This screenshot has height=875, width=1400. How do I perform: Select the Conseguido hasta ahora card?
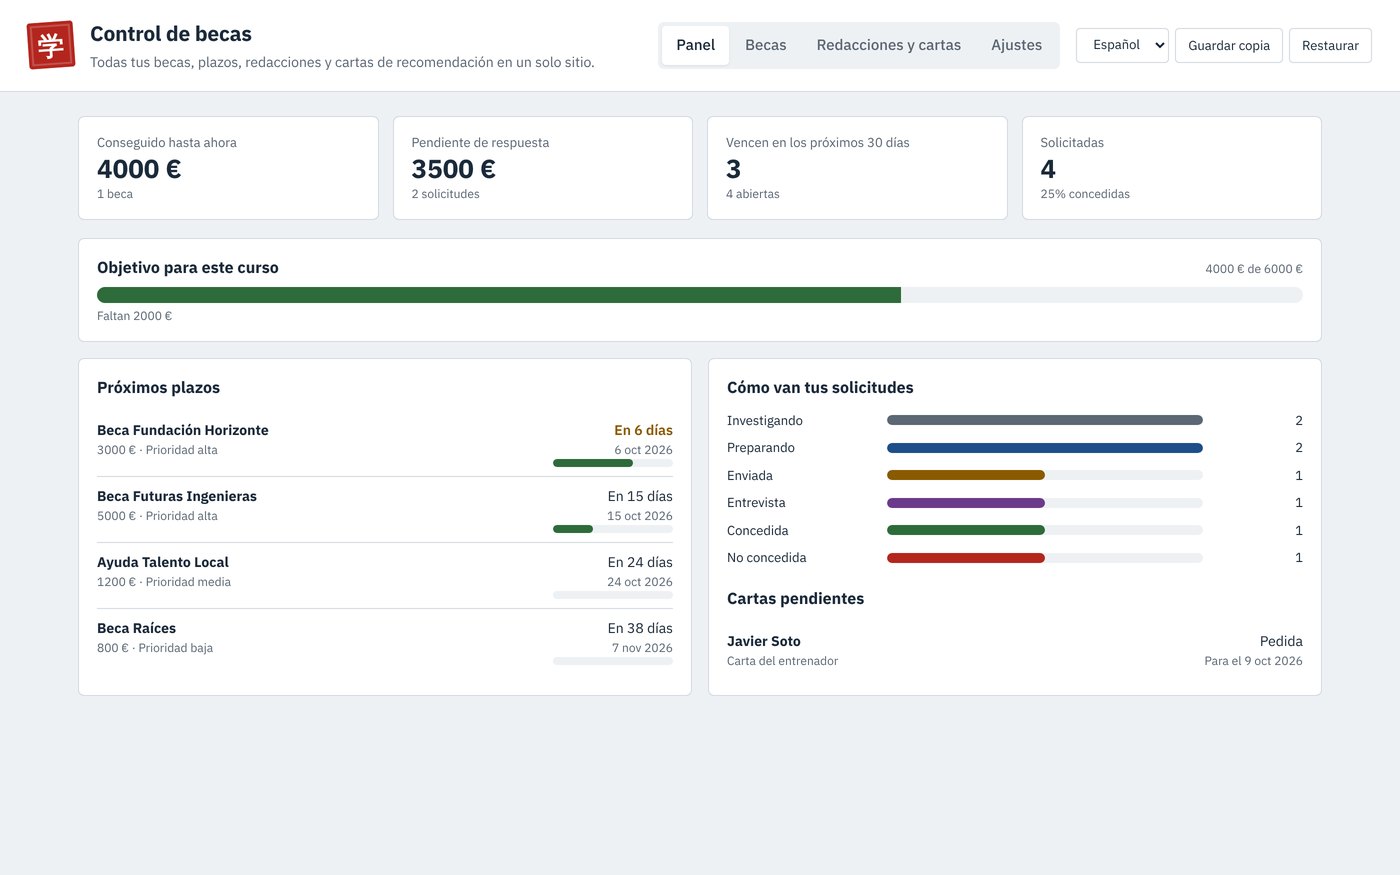tap(228, 168)
